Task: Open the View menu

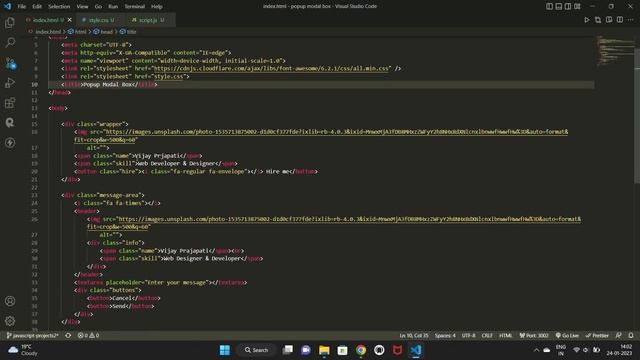Action: (x=82, y=7)
